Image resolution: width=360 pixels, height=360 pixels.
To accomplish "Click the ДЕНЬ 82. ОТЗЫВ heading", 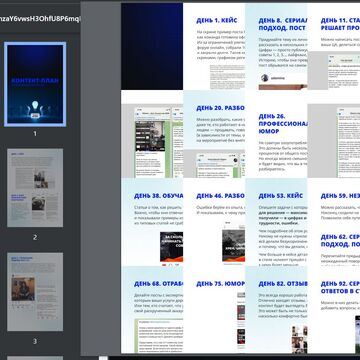I will (x=283, y=284).
